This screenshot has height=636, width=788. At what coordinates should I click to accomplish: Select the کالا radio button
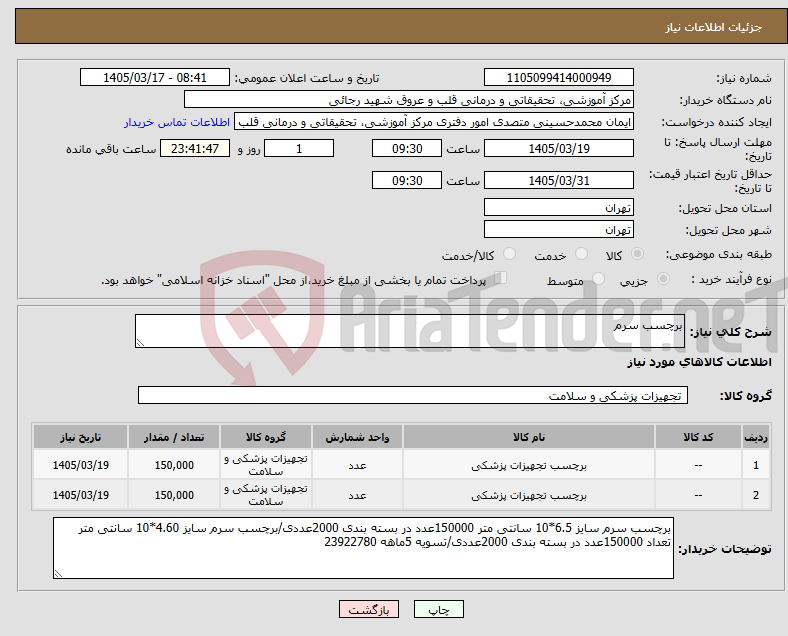point(637,254)
